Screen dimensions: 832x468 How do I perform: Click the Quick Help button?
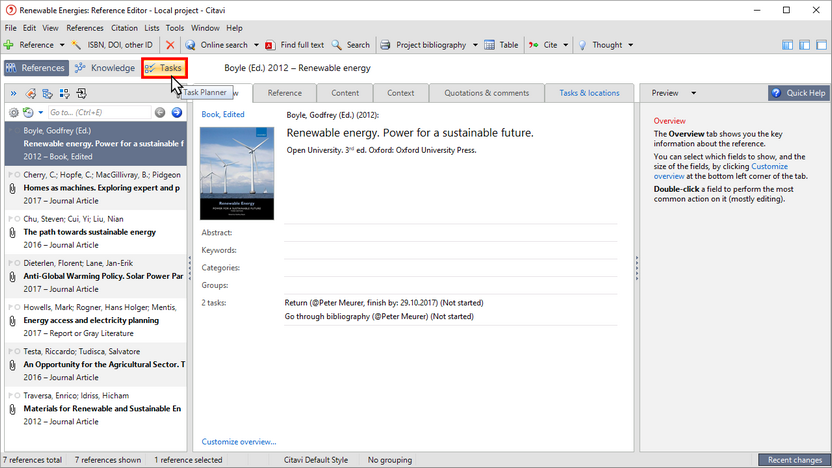click(799, 93)
